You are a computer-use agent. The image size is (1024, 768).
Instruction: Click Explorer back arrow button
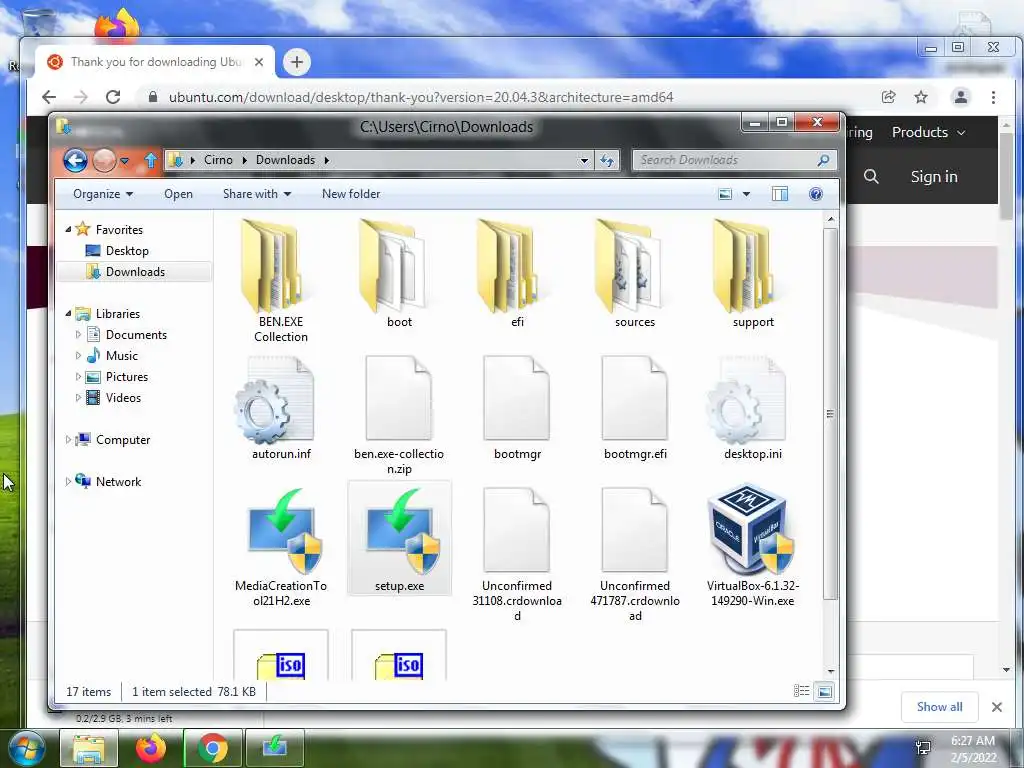point(75,160)
